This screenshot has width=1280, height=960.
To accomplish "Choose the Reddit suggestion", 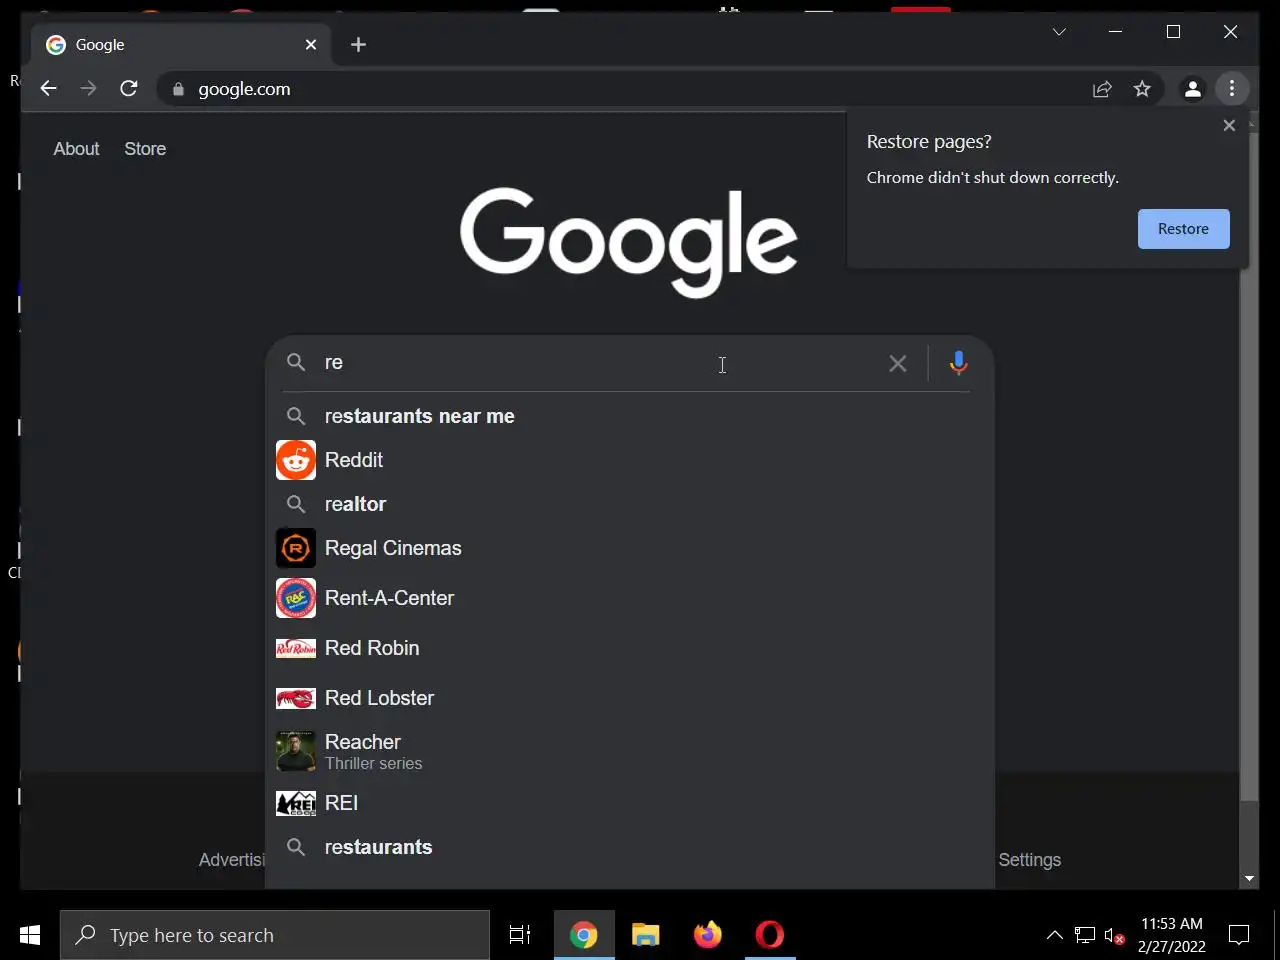I will [630, 460].
